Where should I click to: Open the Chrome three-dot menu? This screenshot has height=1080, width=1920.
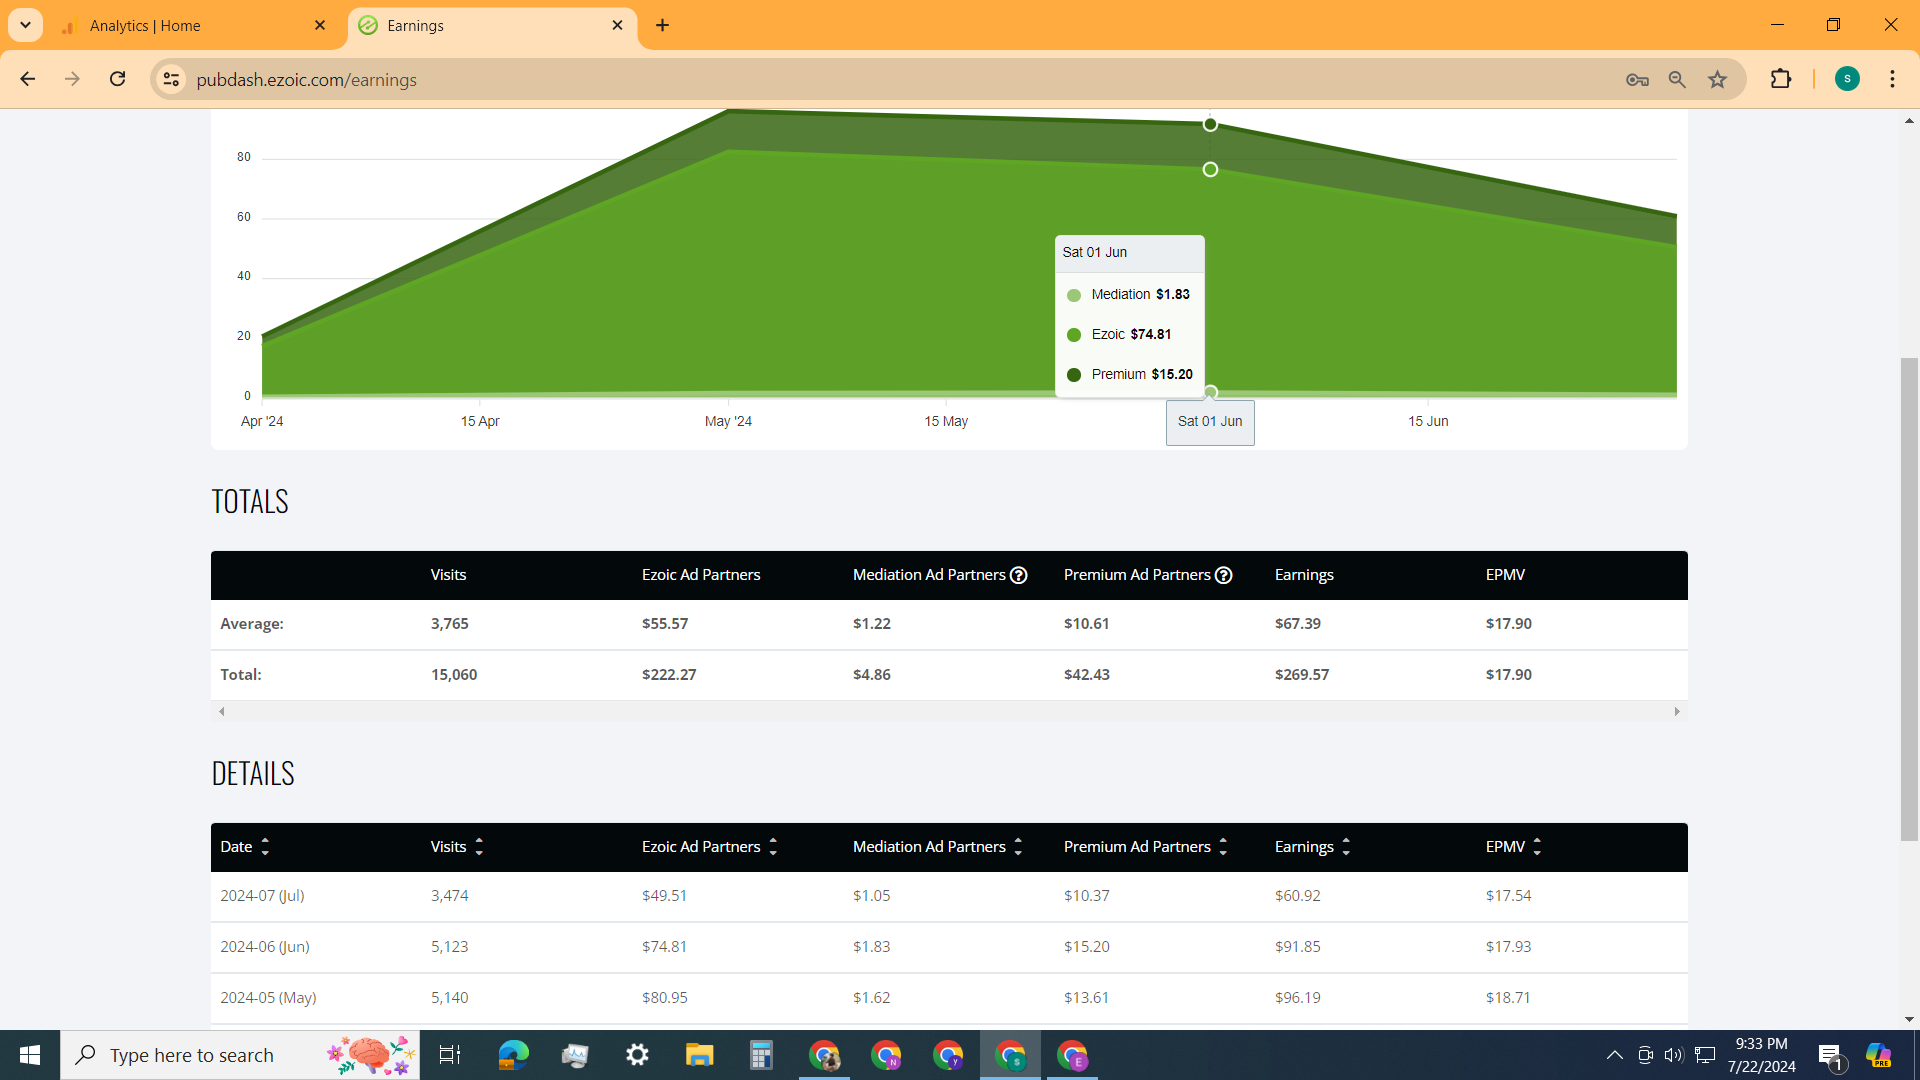(1892, 79)
